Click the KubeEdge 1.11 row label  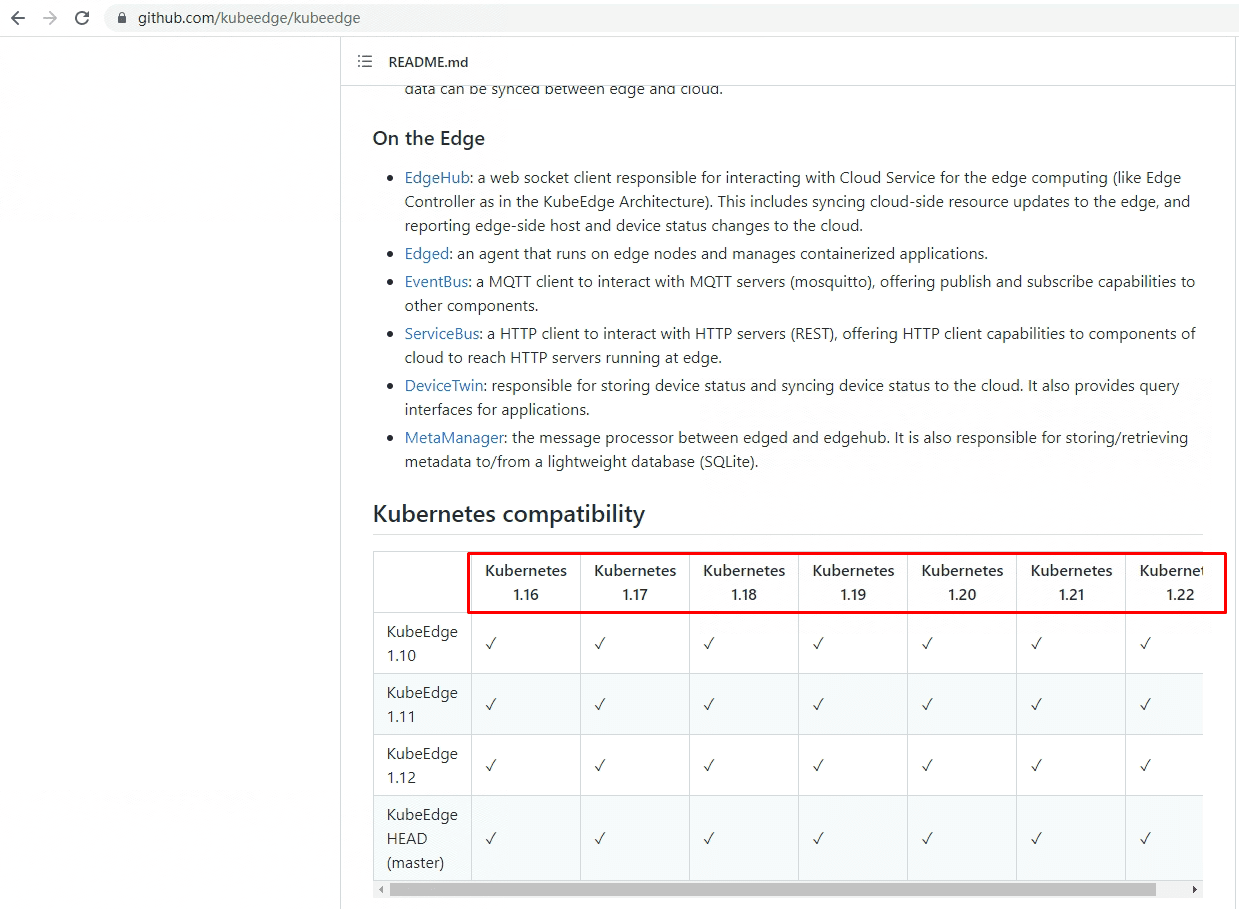tap(422, 705)
